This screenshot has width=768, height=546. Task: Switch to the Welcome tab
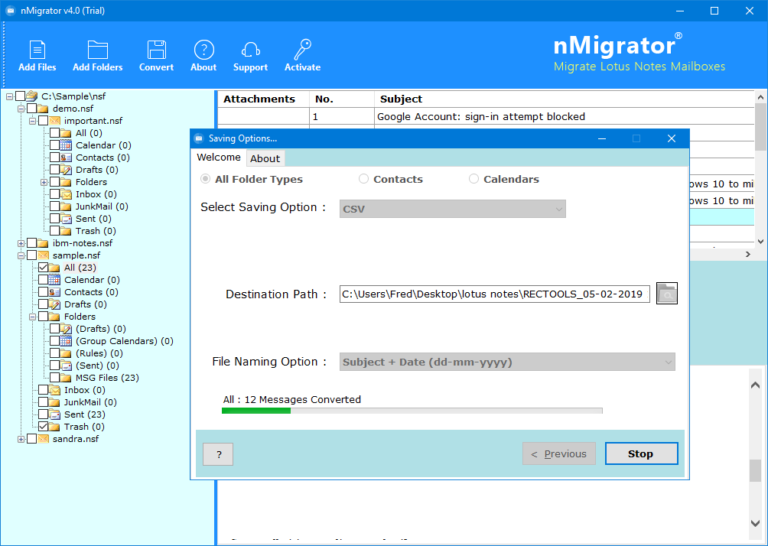[x=218, y=157]
